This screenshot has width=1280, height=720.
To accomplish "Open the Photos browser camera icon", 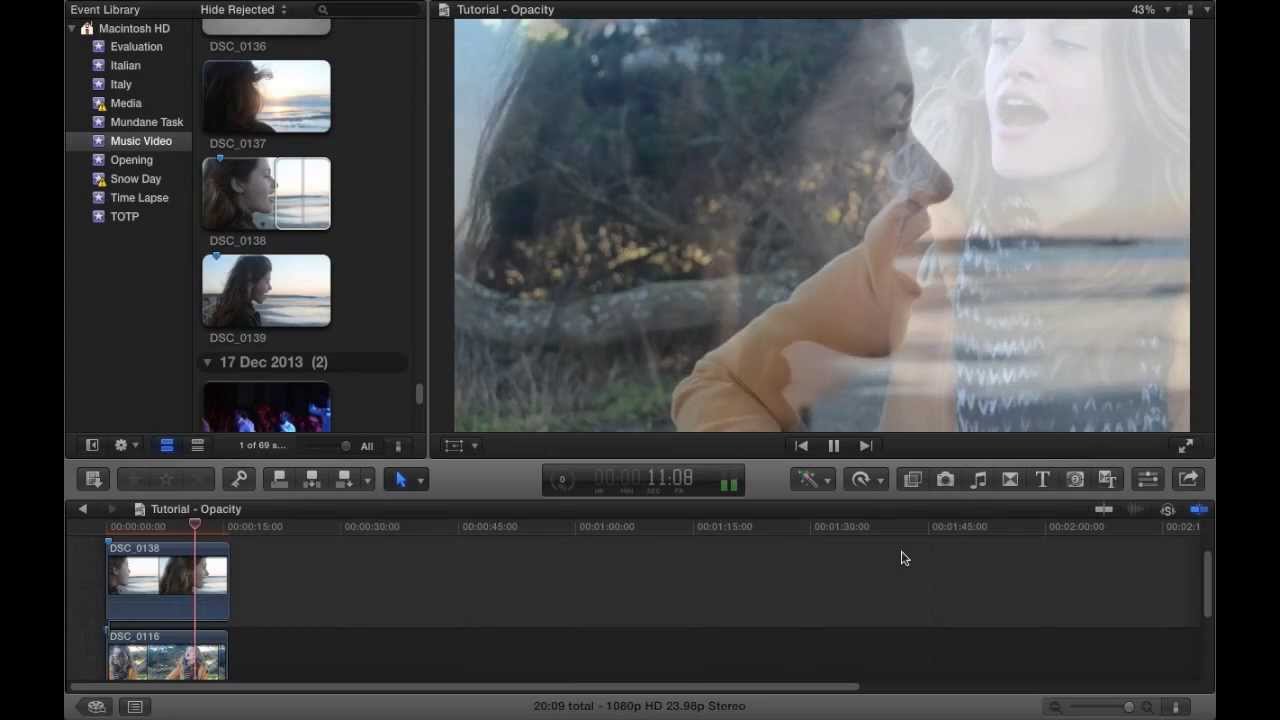I will 945,480.
